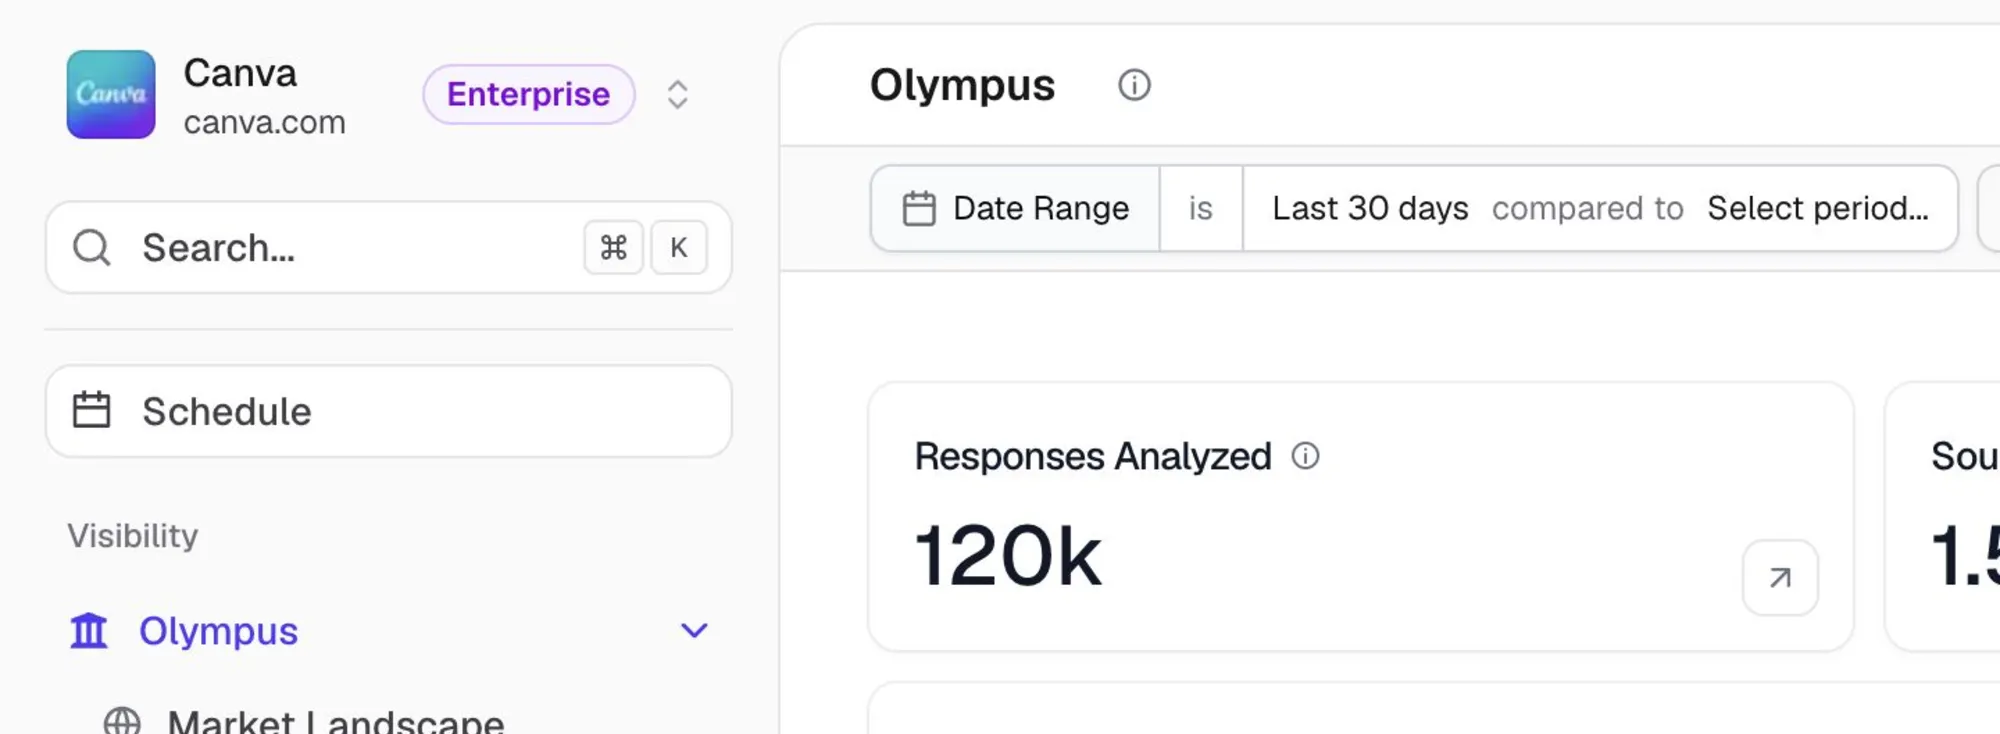Click the calendar icon in Schedule
Screen dimensions: 2000x734
click(92, 410)
